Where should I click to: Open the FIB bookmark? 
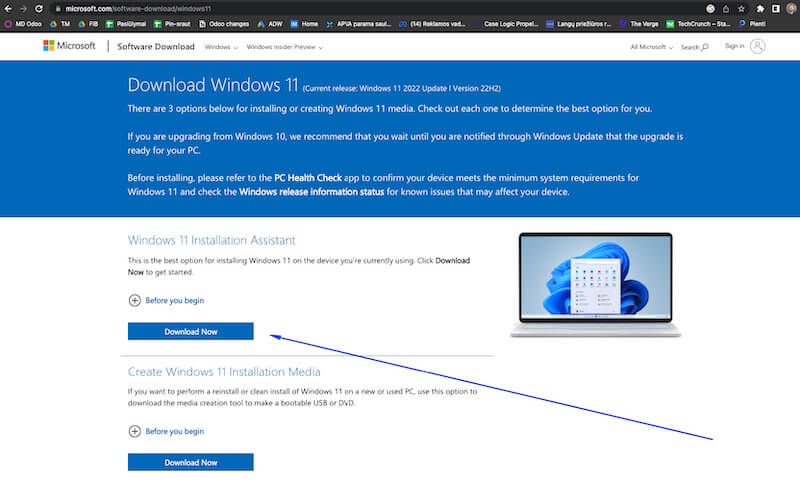pyautogui.click(x=88, y=24)
